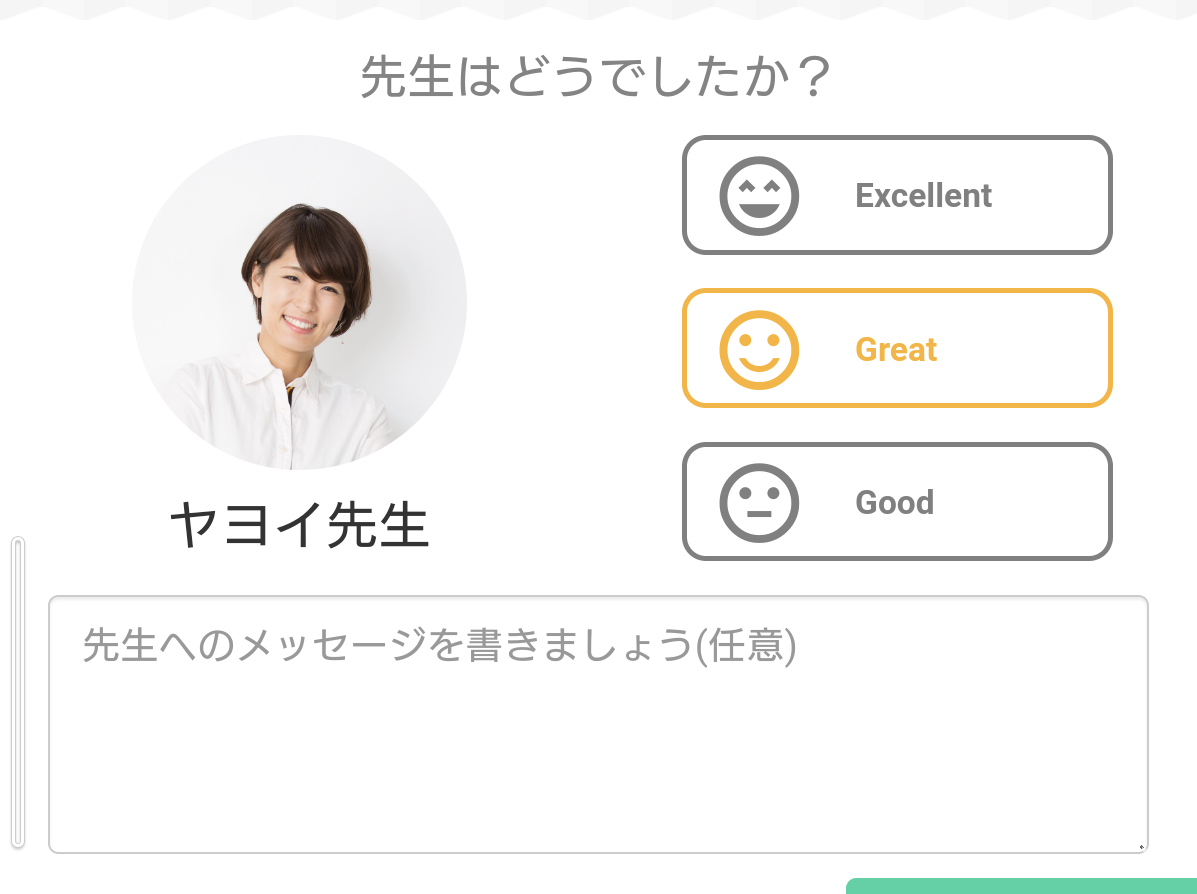The height and width of the screenshot is (894, 1197).
Task: Pick the "Good" rating text
Action: [894, 502]
